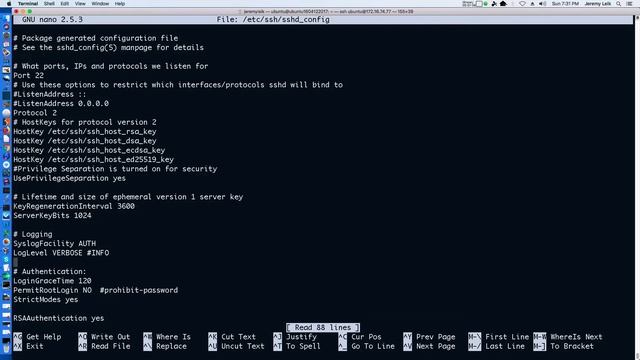Image resolution: width=640 pixels, height=360 pixels.
Task: Click the 'Write Out' nano shortcut
Action: pos(104,337)
